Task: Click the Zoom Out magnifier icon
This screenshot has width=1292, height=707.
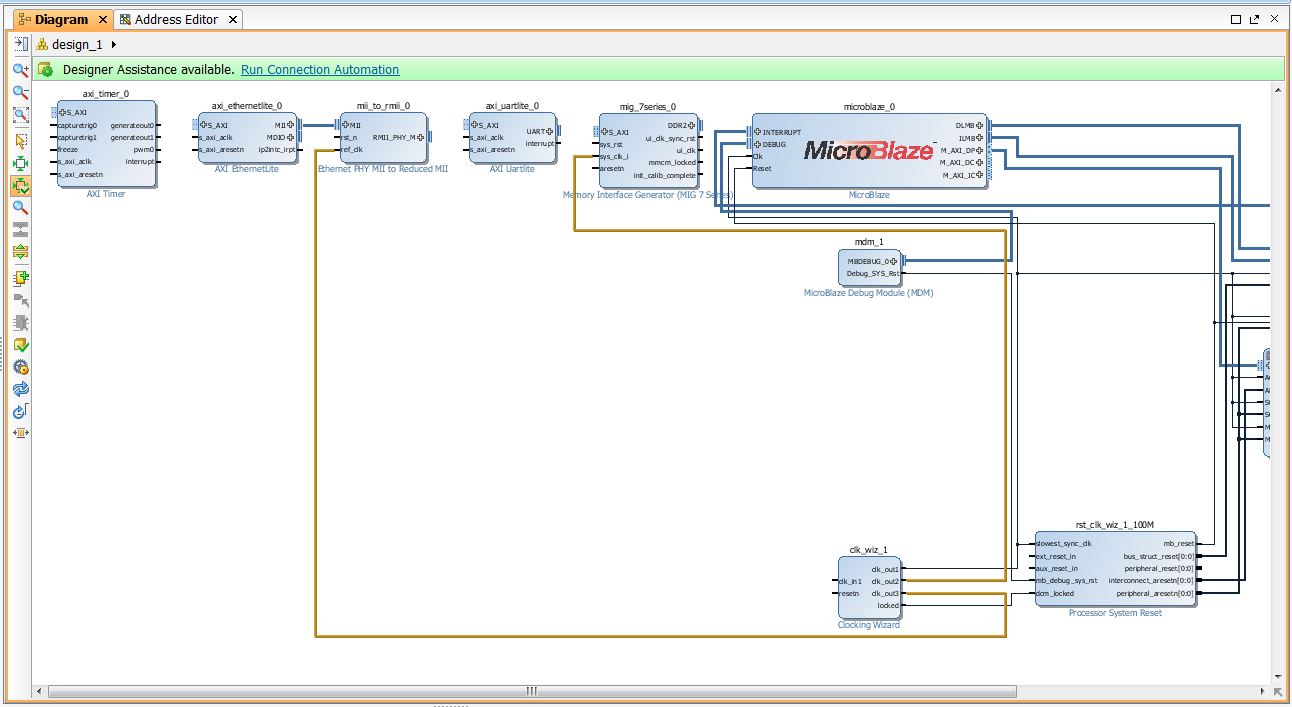Action: (20, 92)
